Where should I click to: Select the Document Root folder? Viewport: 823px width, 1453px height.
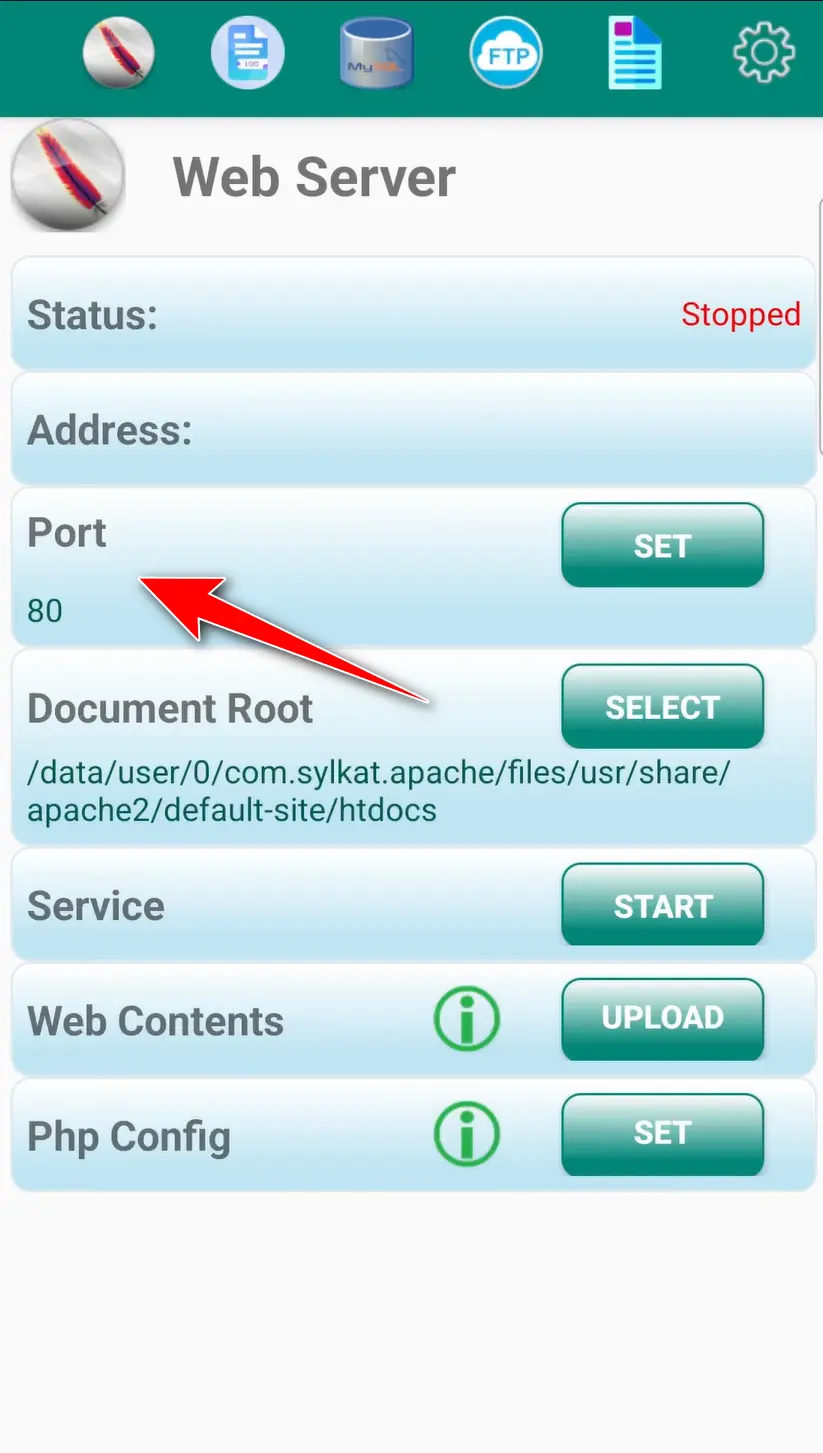click(x=662, y=706)
